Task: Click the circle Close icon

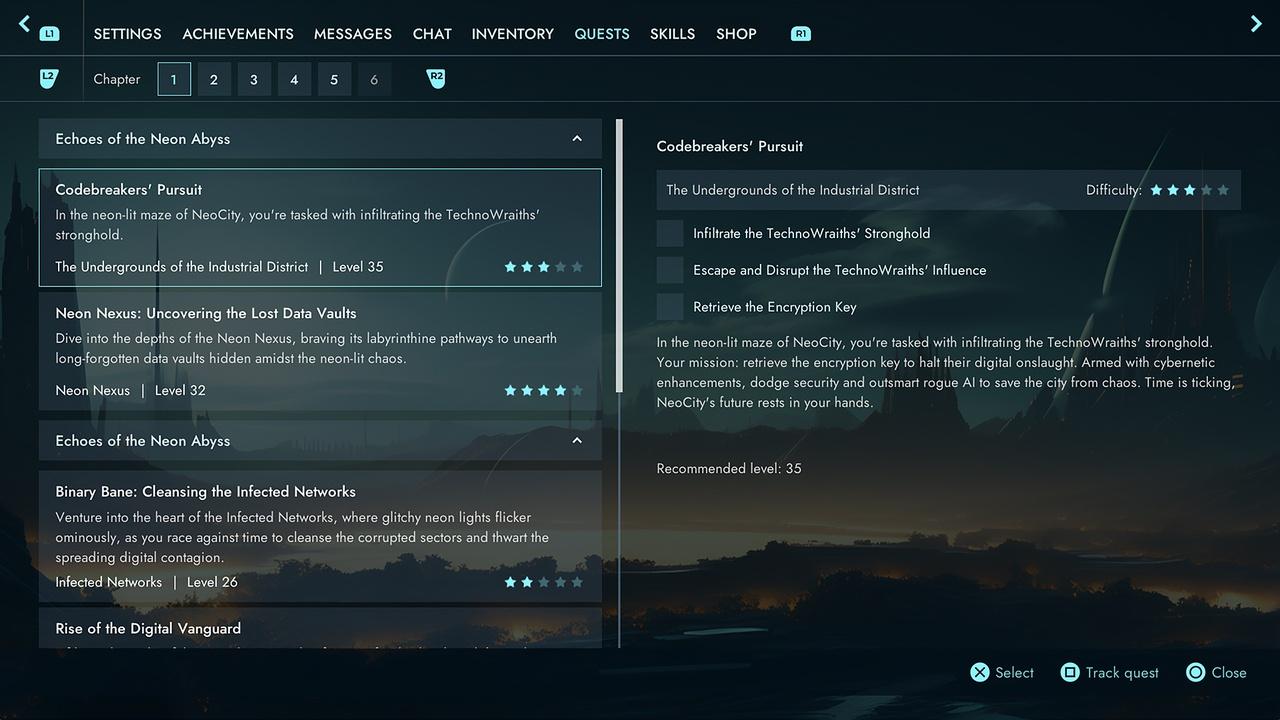Action: click(x=1195, y=673)
